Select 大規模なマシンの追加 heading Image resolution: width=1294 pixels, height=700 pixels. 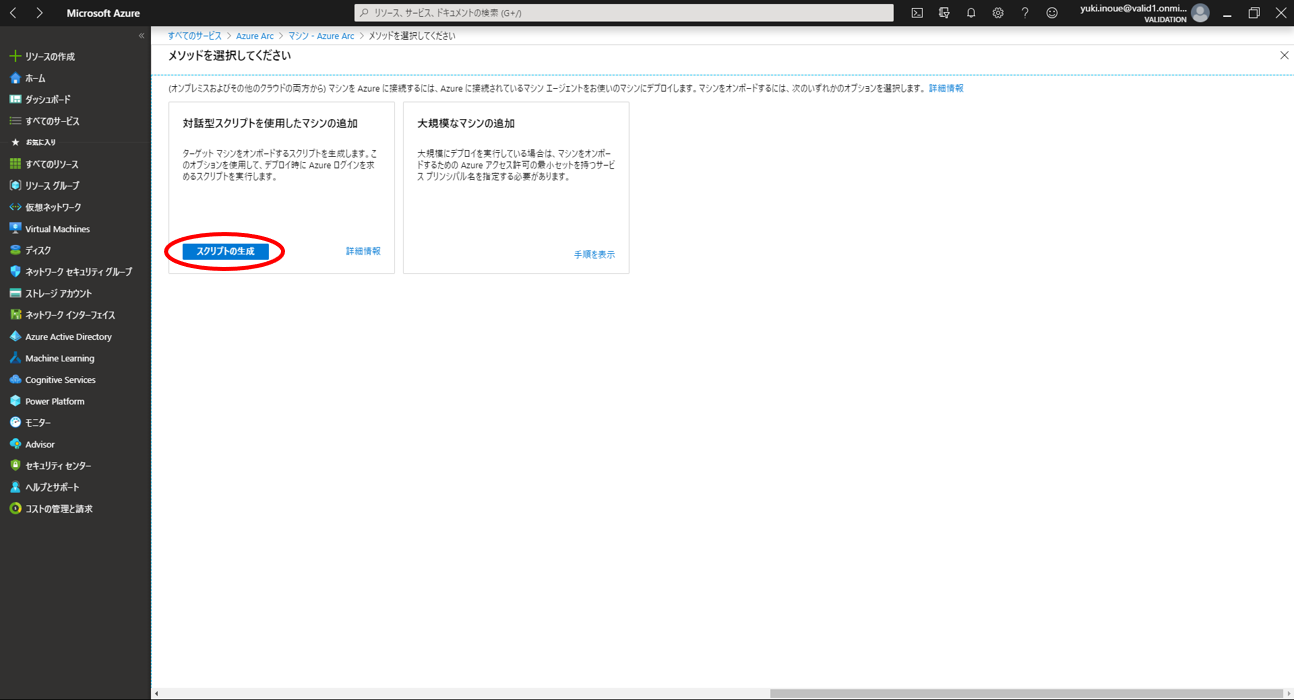pos(466,124)
